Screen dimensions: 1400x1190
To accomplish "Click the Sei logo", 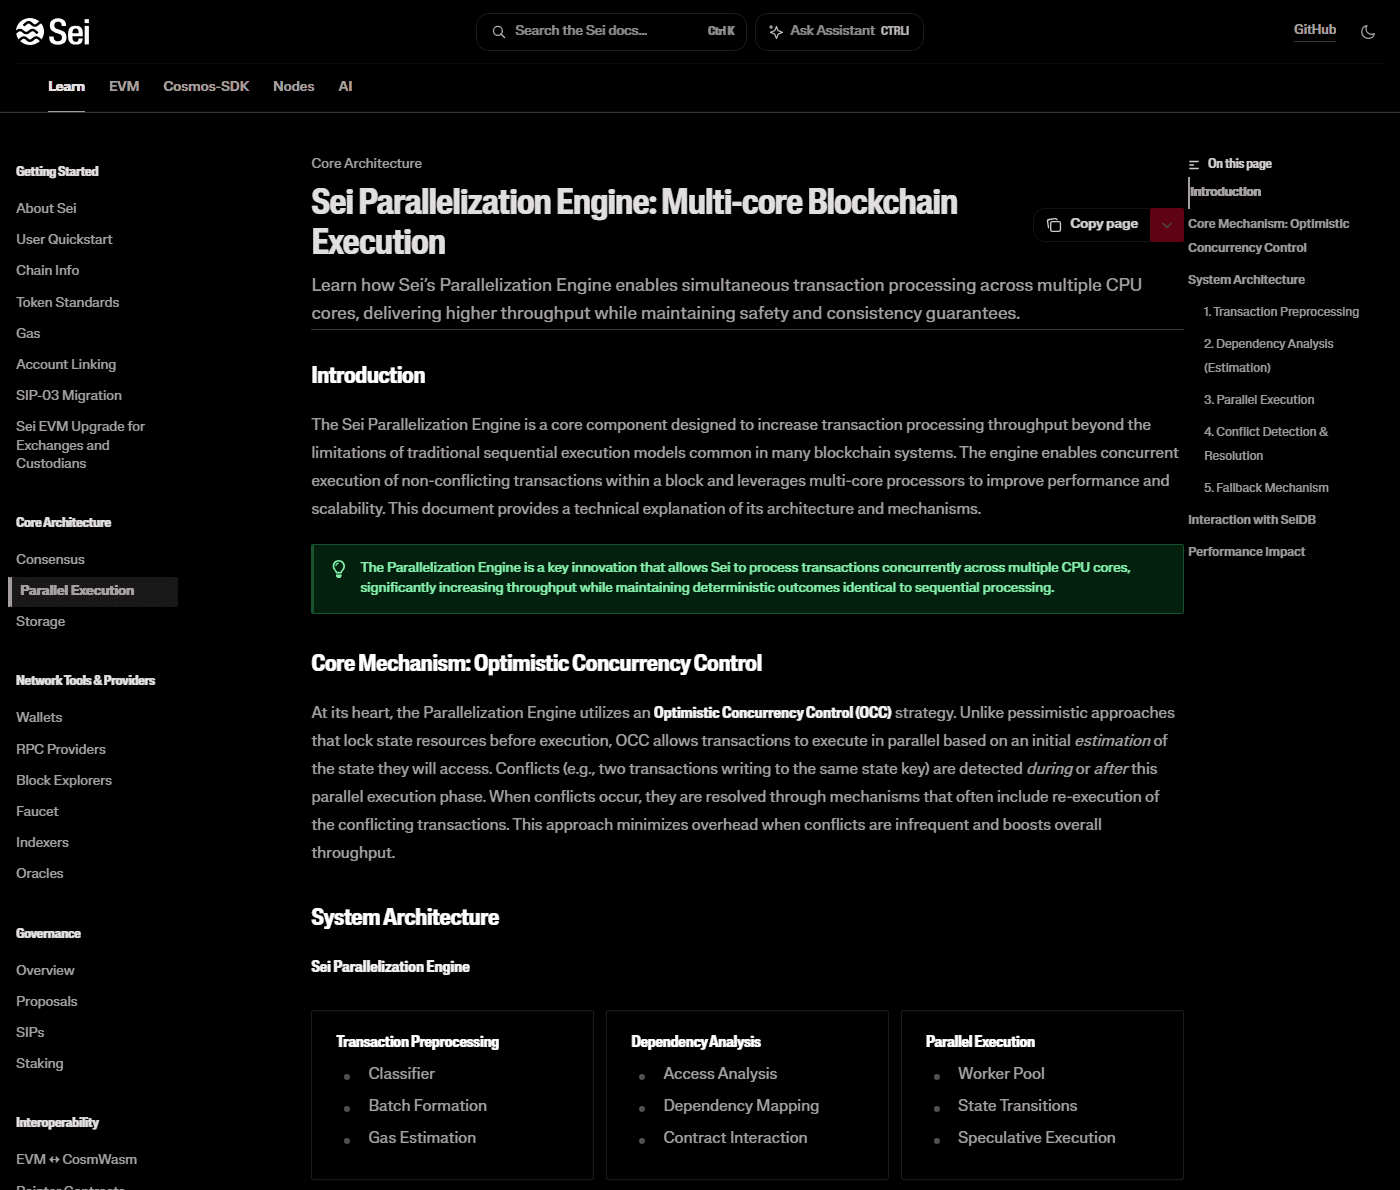I will pos(53,32).
